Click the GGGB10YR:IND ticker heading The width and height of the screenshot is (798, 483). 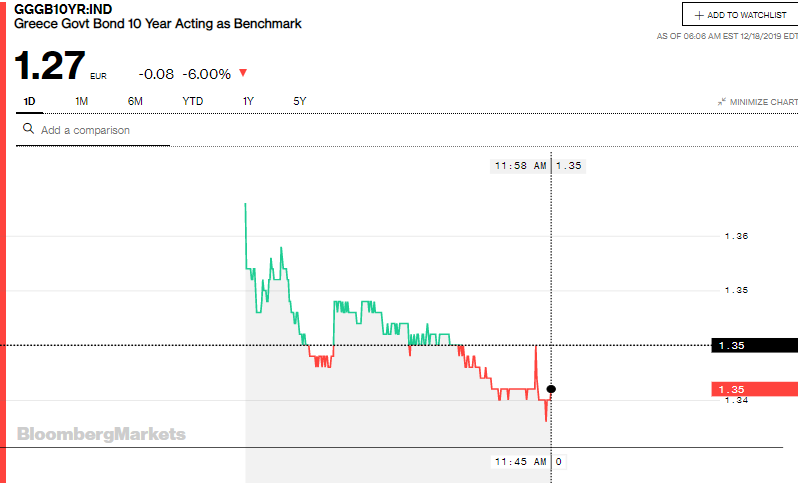click(x=62, y=8)
